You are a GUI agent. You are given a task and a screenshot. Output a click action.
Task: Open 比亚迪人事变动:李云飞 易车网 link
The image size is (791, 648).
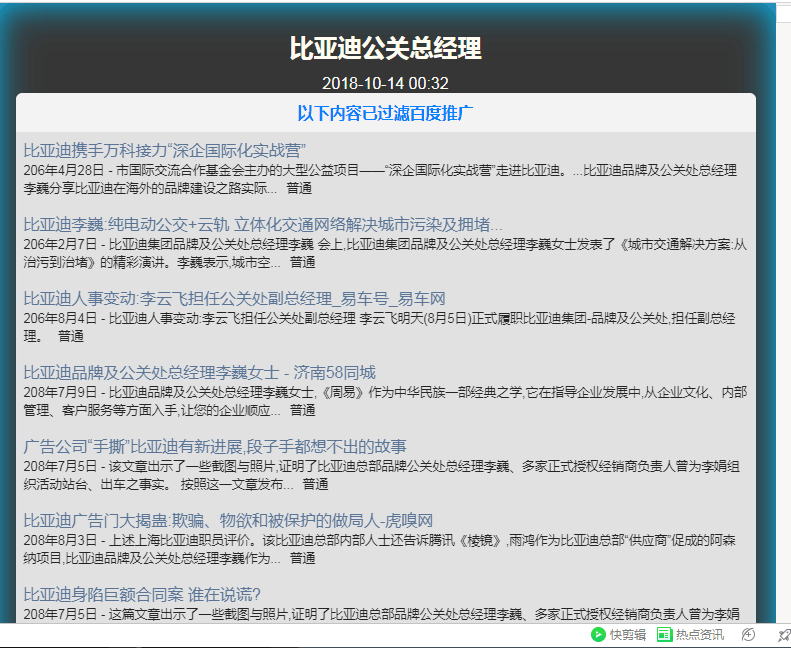coord(235,299)
